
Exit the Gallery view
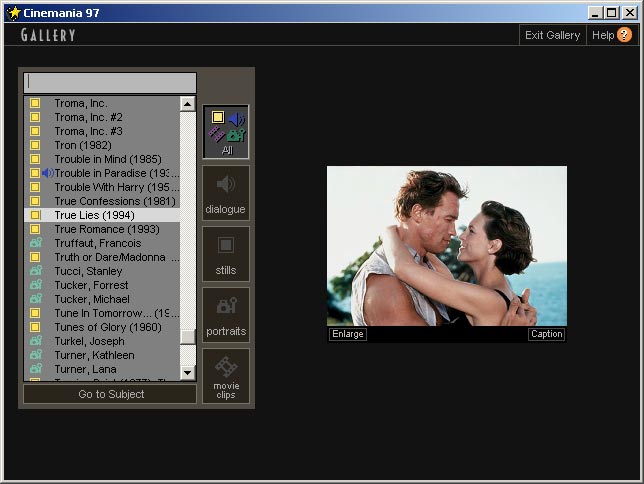pos(552,35)
